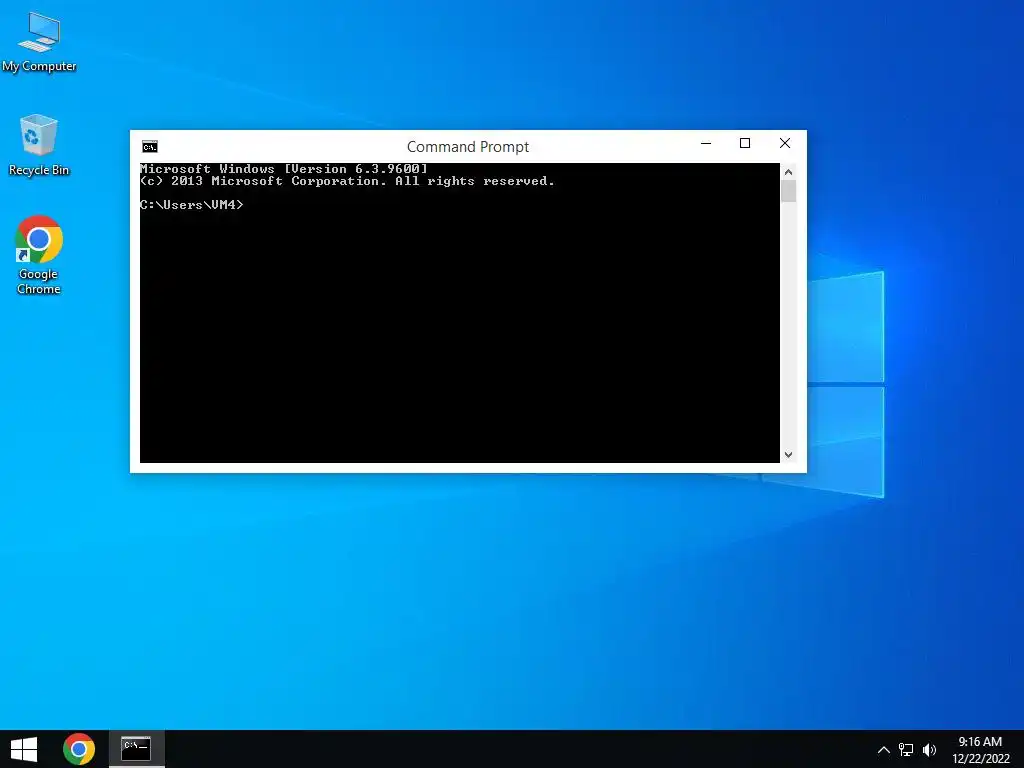1024x768 pixels.
Task: Show hidden system tray icons
Action: pyautogui.click(x=884, y=750)
